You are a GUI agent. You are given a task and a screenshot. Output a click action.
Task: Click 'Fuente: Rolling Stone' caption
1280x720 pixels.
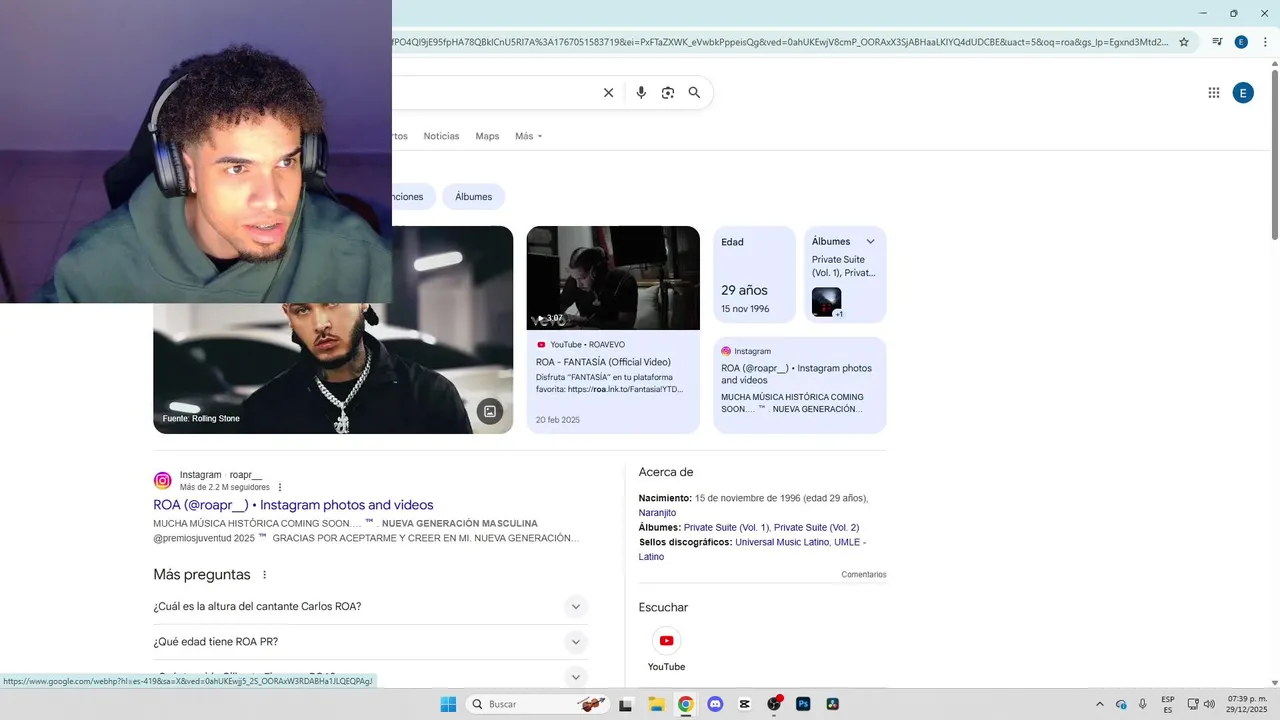201,418
